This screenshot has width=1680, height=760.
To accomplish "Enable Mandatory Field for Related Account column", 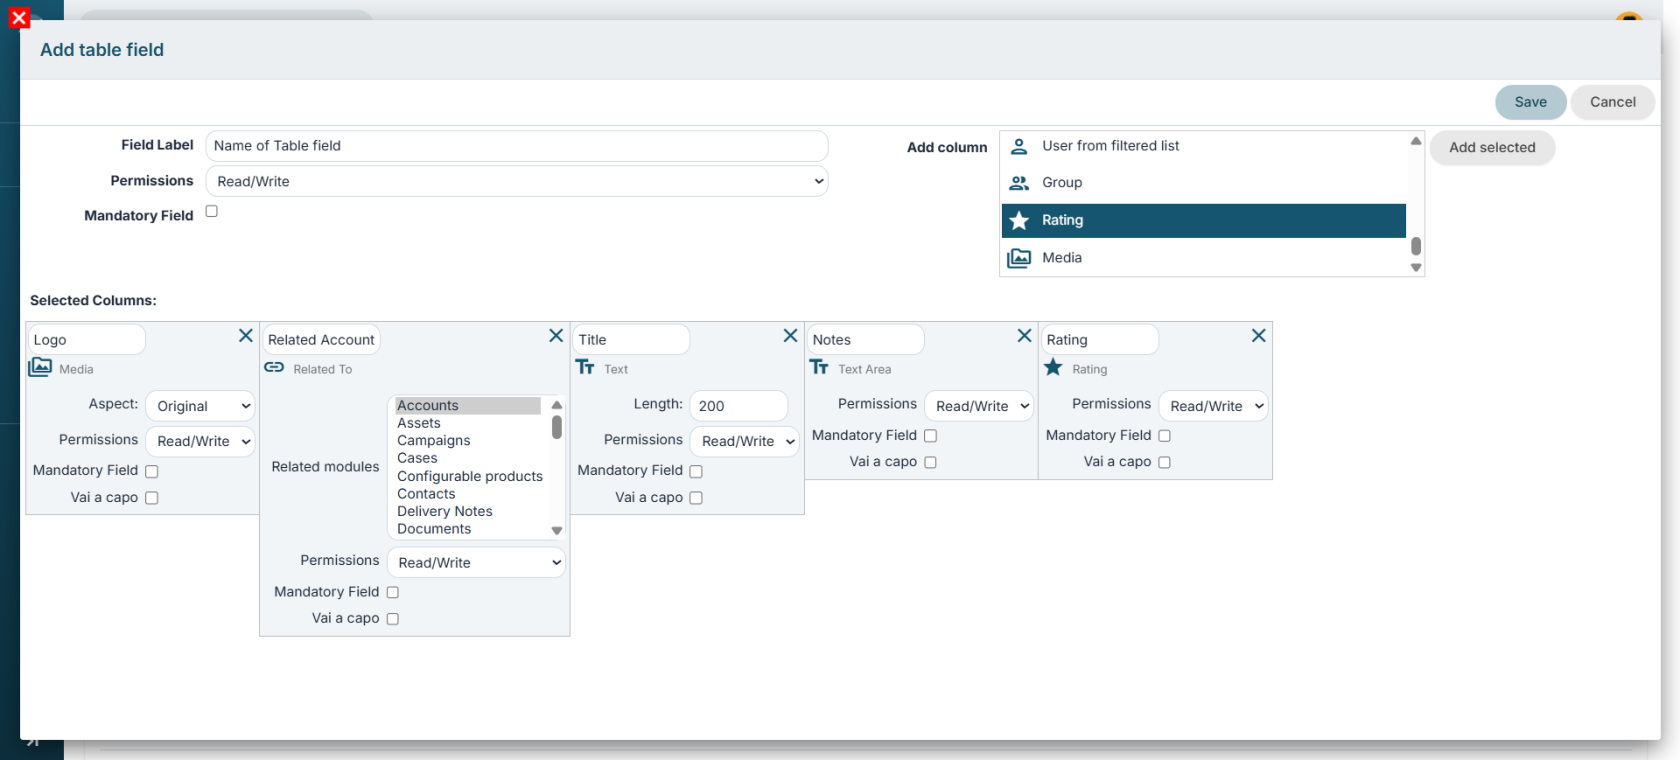I will coord(393,593).
